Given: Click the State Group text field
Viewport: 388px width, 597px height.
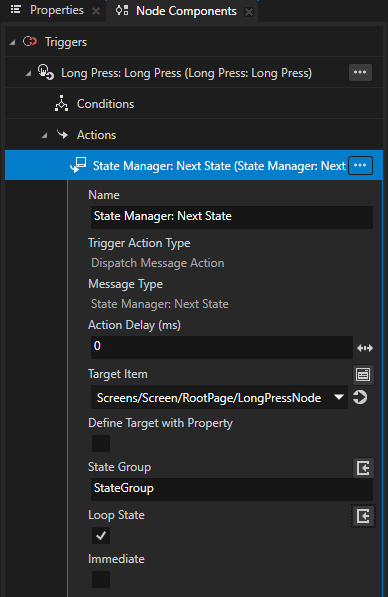Looking at the screenshot, I should (232, 488).
